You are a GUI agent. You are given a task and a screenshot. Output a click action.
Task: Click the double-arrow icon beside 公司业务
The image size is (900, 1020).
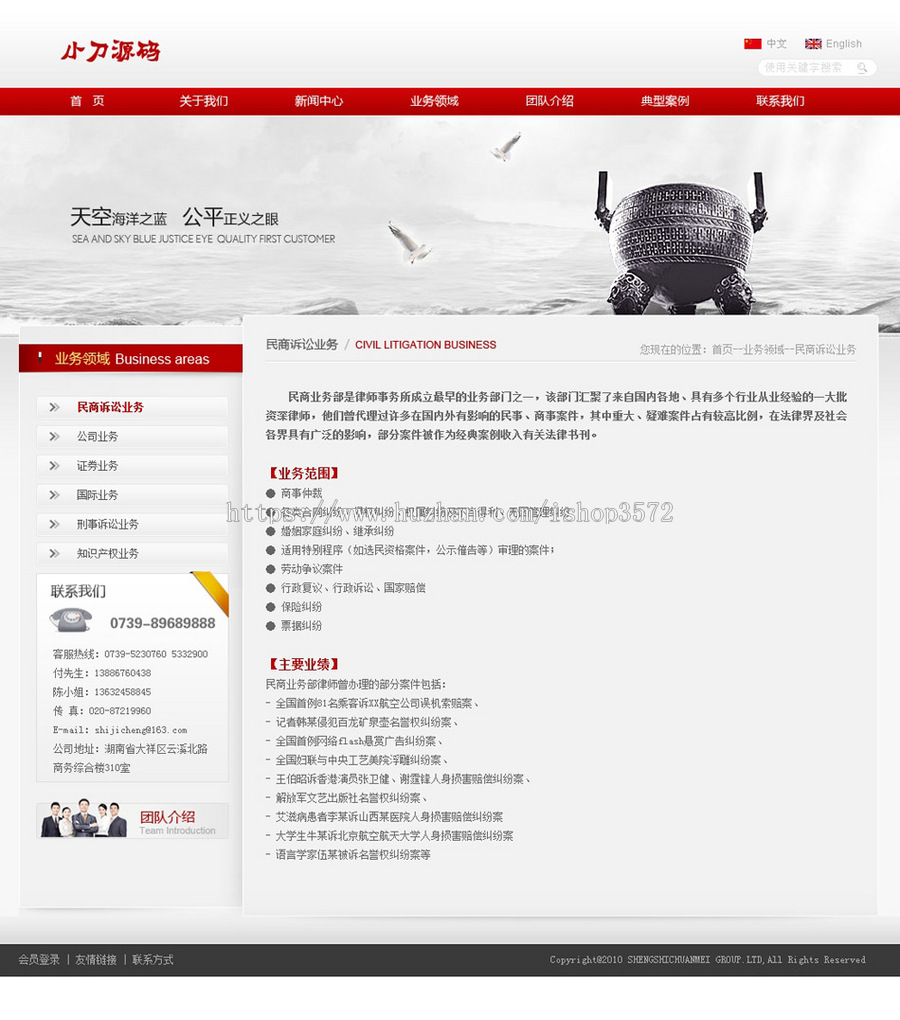56,436
